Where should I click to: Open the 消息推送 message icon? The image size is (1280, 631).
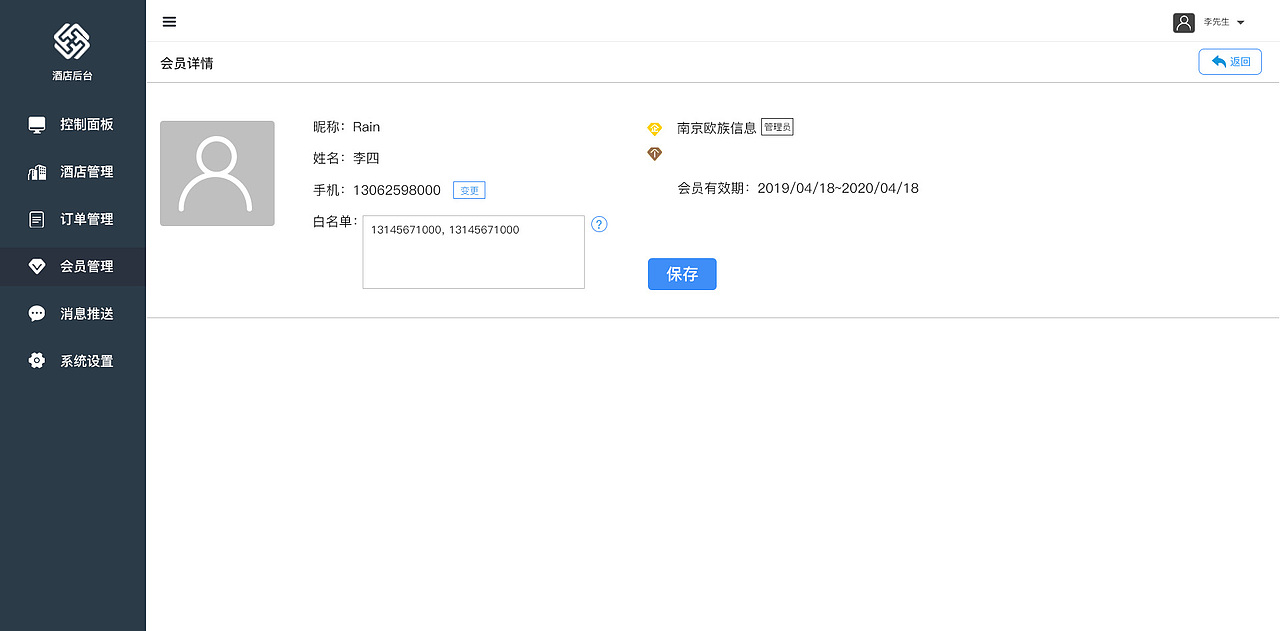pos(37,313)
